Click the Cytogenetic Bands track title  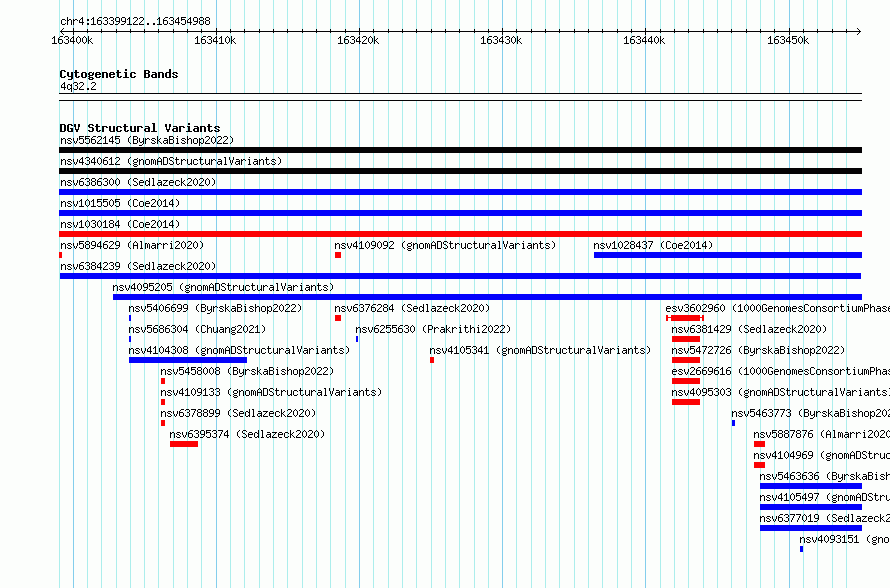click(119, 74)
